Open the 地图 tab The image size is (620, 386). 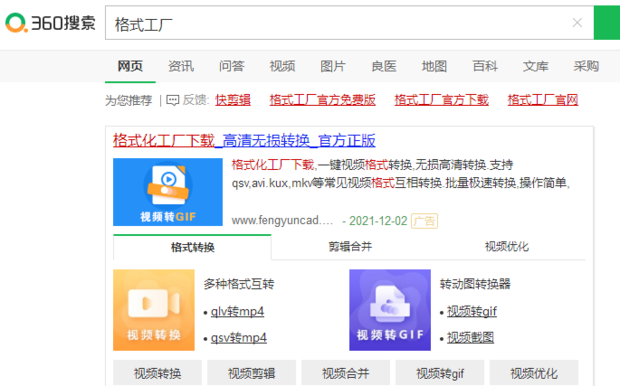[434, 66]
